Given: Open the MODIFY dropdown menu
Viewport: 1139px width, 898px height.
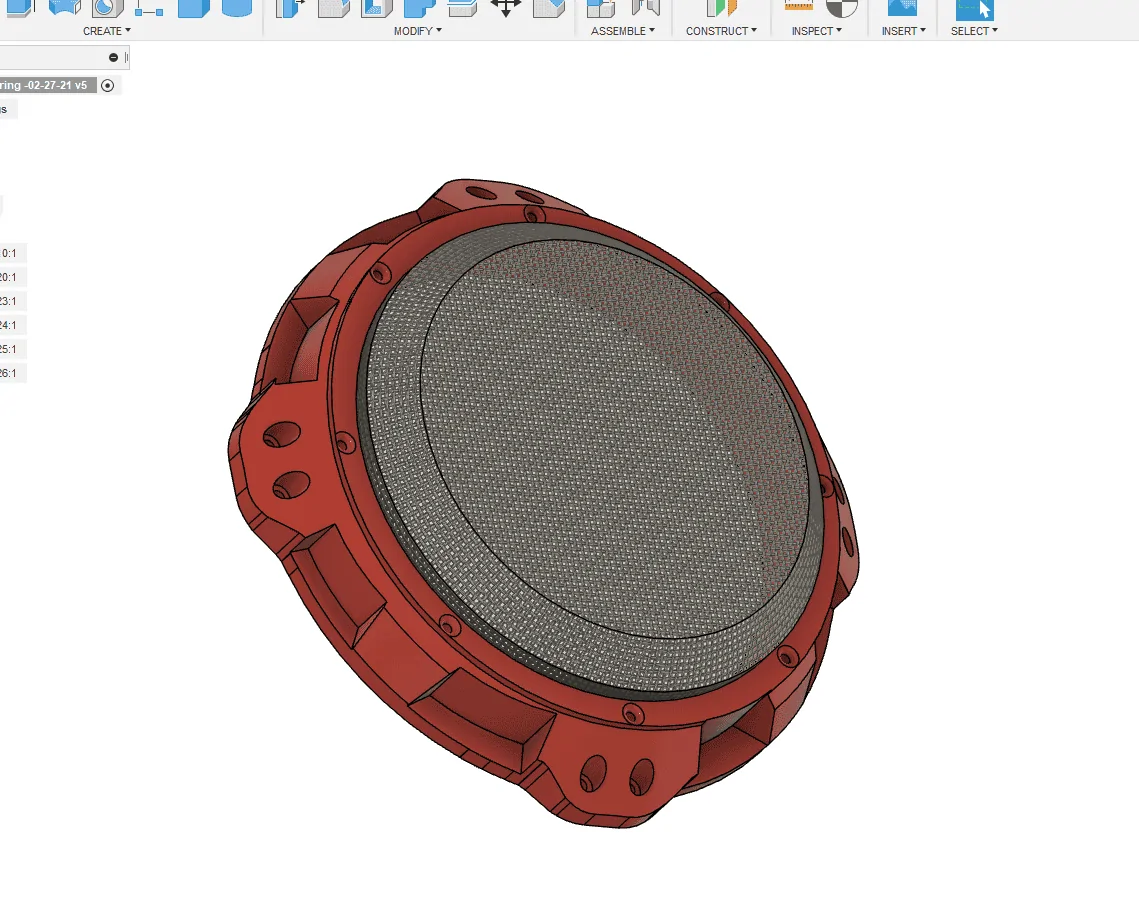Looking at the screenshot, I should pos(418,31).
